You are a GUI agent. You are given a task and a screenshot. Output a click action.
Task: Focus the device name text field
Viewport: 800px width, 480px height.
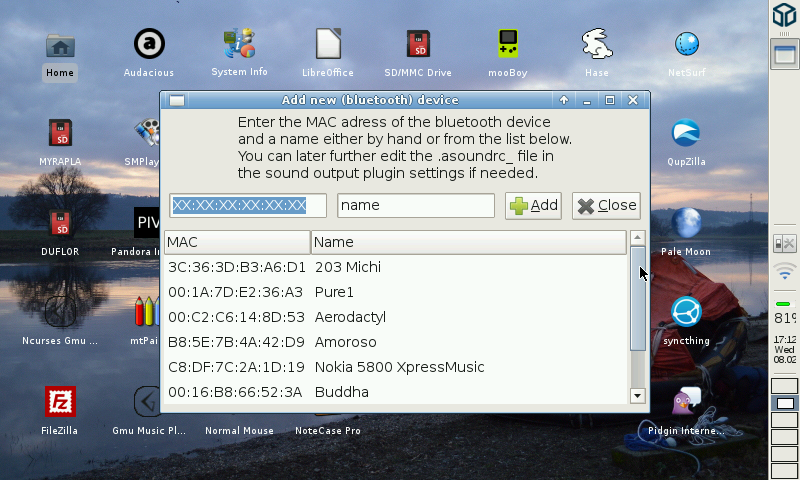point(415,205)
